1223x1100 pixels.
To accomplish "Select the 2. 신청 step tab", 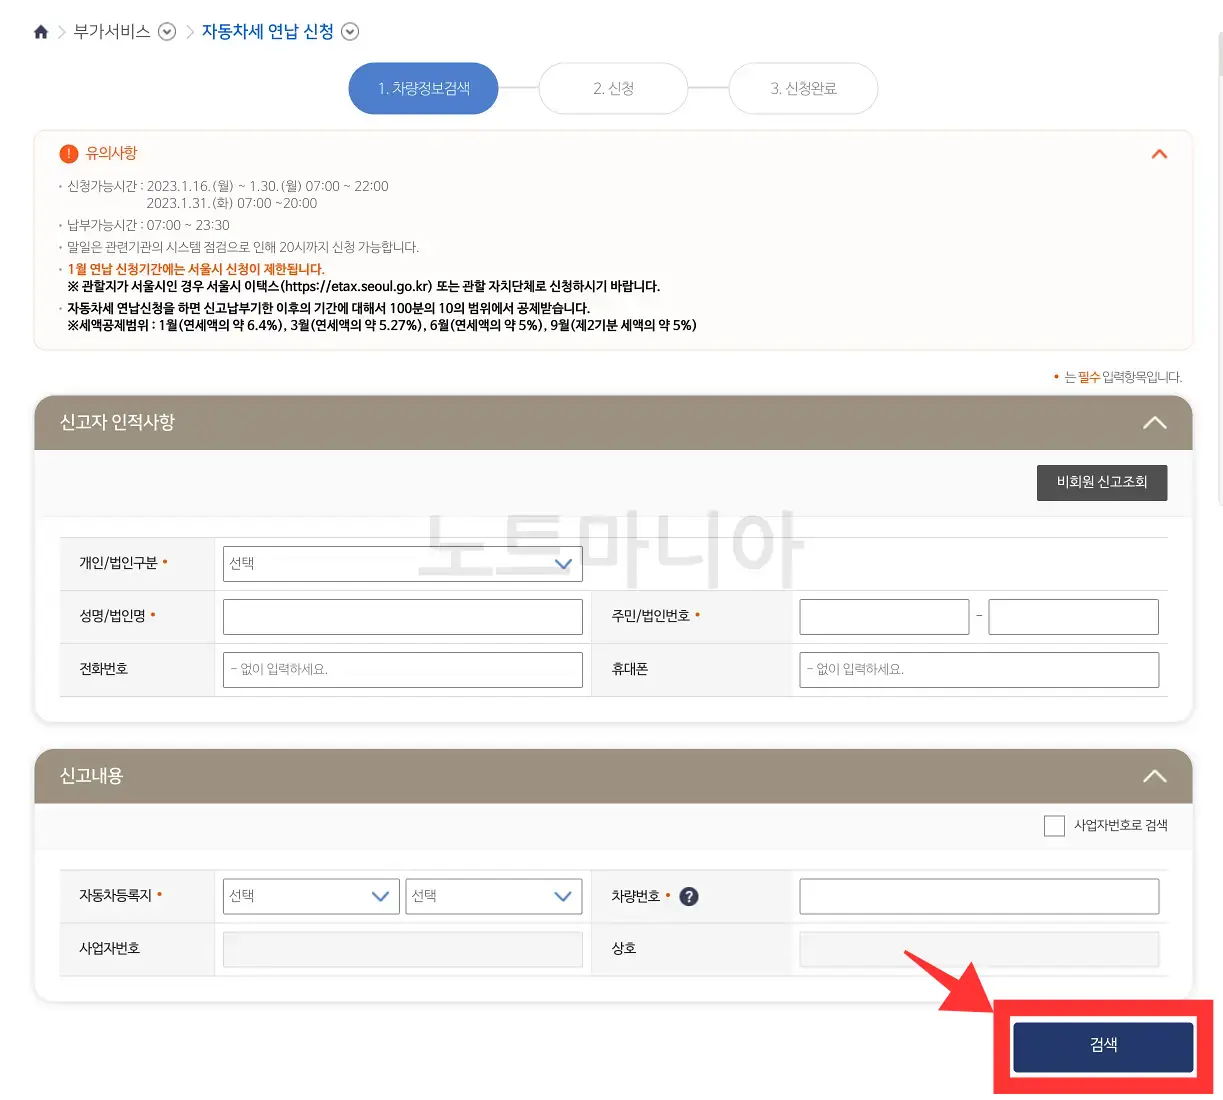I will (613, 88).
